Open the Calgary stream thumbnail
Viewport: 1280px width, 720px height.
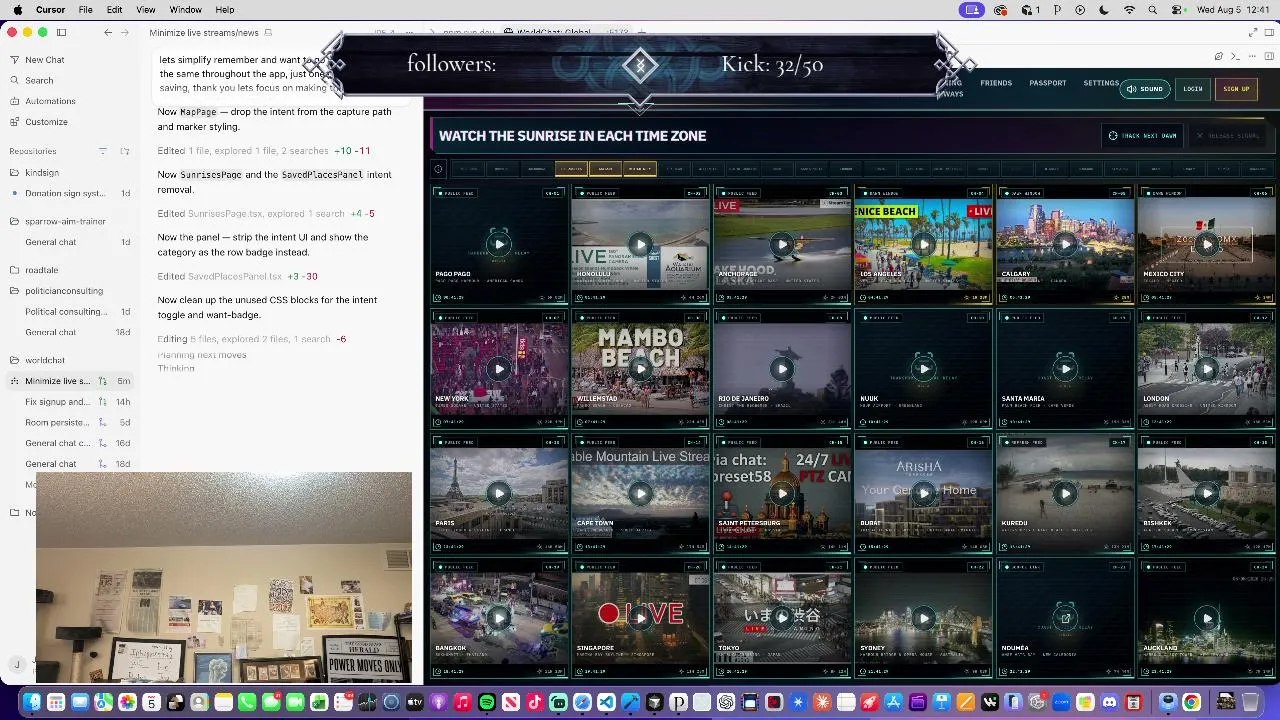tap(1065, 244)
